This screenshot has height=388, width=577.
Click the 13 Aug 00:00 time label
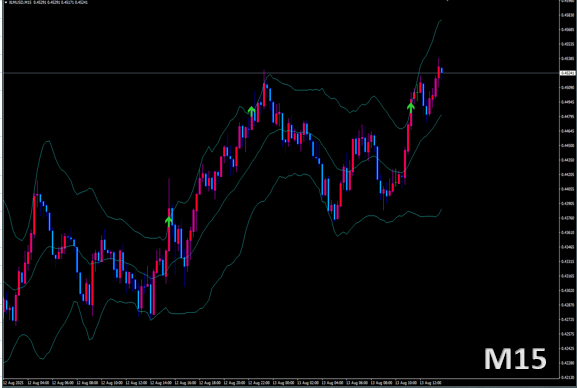284,383
